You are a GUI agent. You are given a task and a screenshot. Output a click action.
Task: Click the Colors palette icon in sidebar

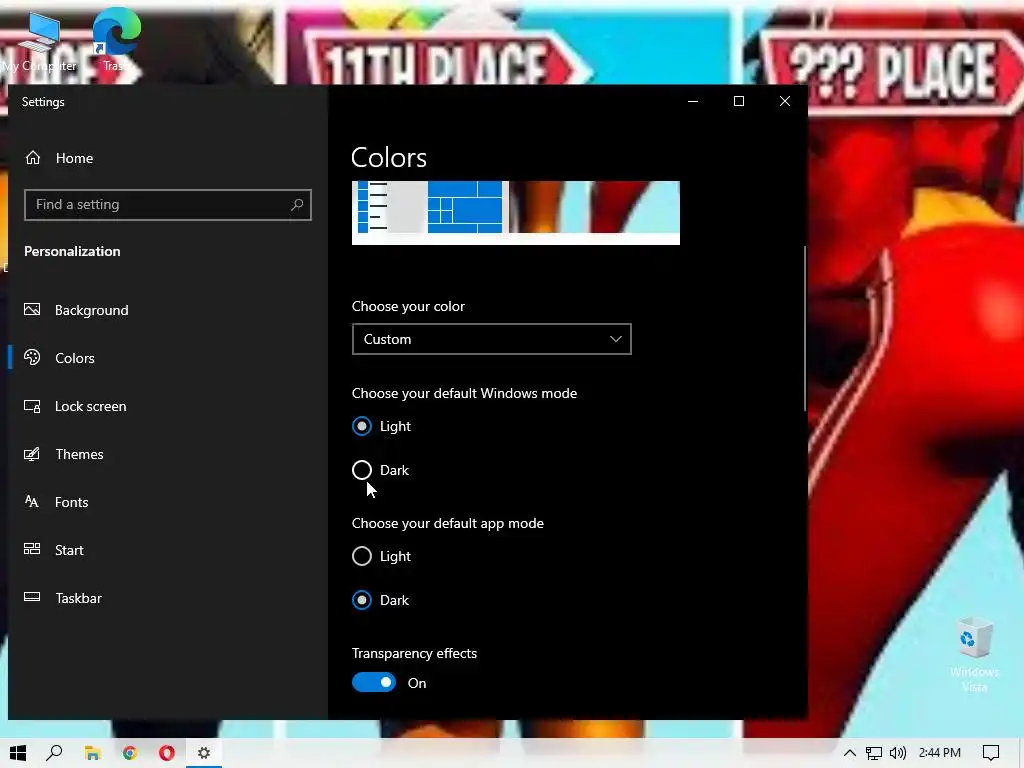(x=32, y=357)
